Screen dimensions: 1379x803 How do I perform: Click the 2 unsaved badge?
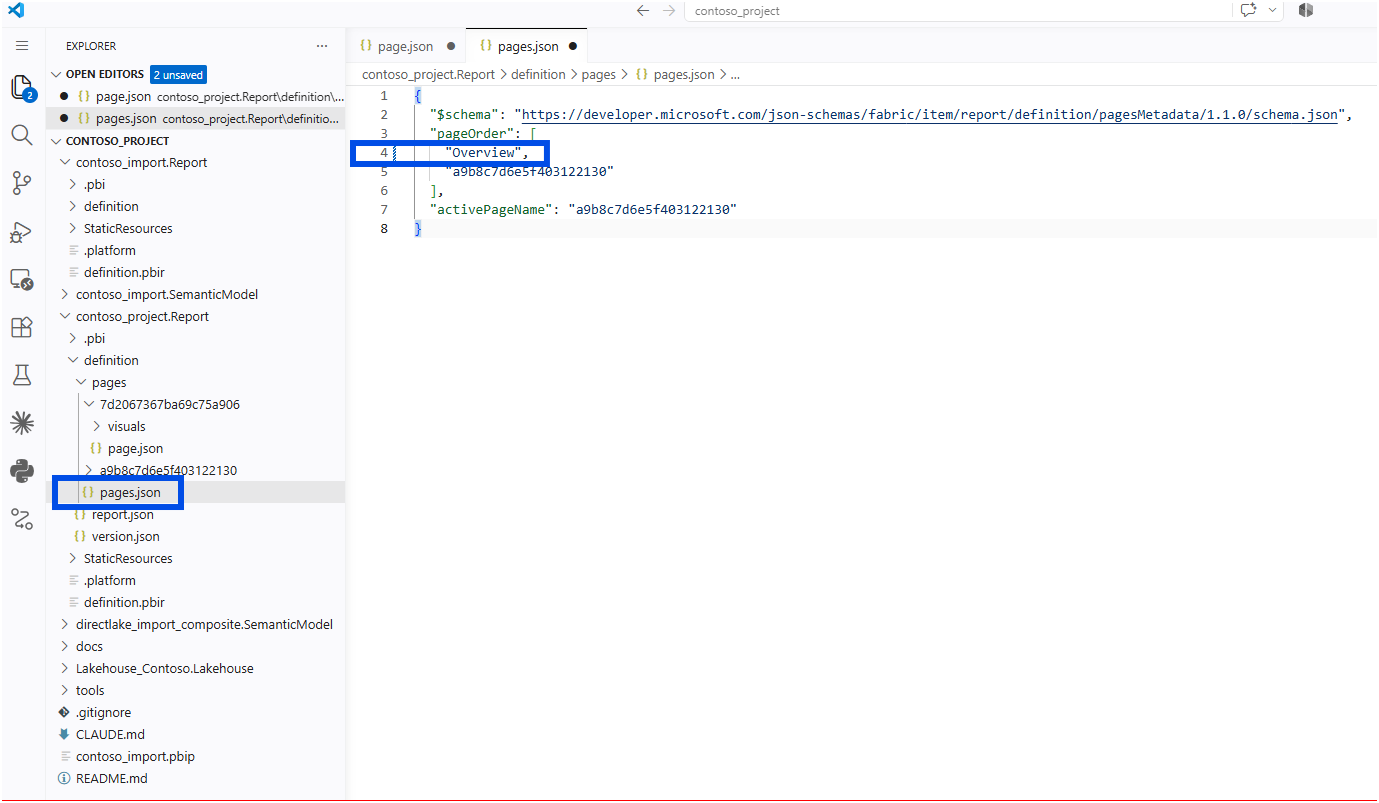(x=178, y=74)
